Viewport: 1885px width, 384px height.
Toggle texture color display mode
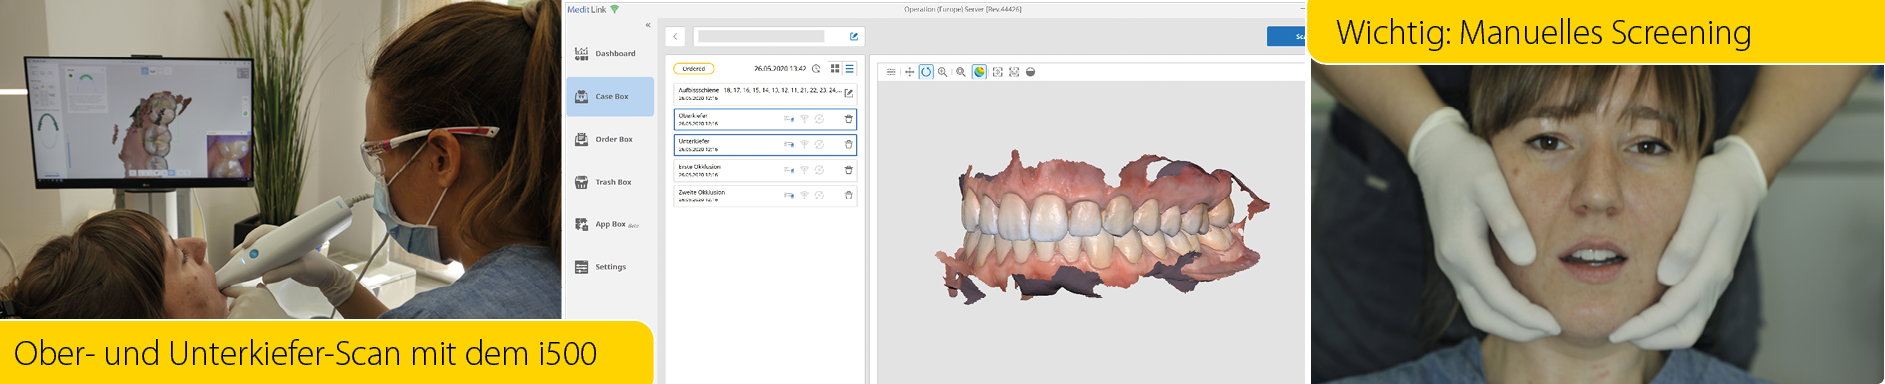click(x=980, y=72)
